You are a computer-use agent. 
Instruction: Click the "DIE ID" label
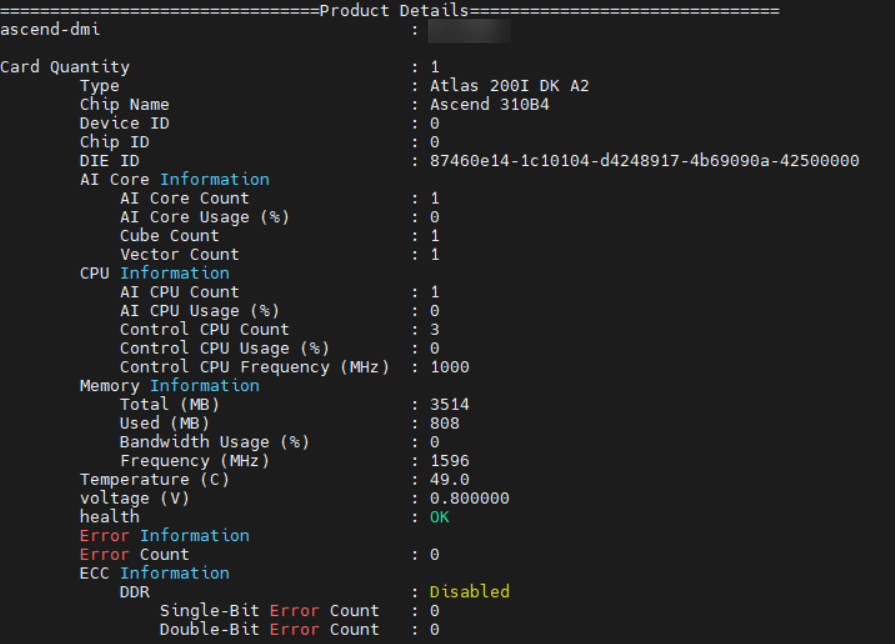pyautogui.click(x=110, y=161)
